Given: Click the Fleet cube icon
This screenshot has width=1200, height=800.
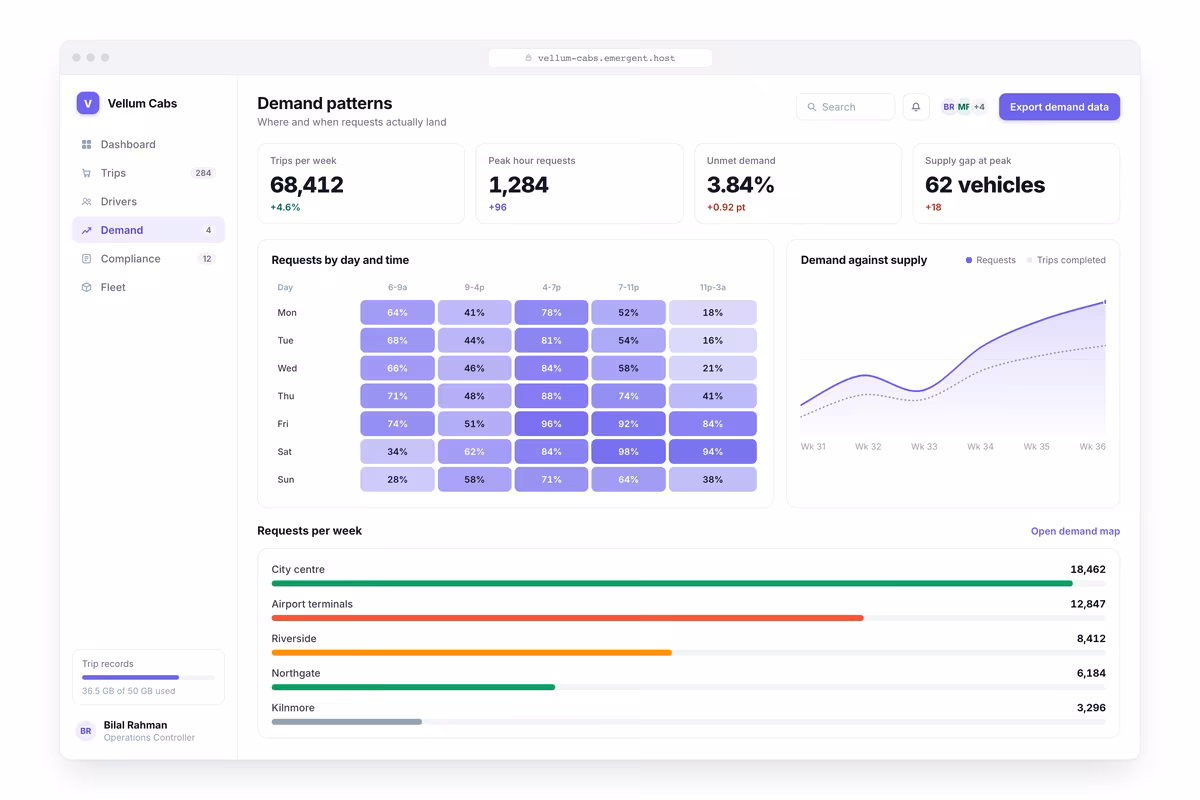Looking at the screenshot, I should point(87,287).
